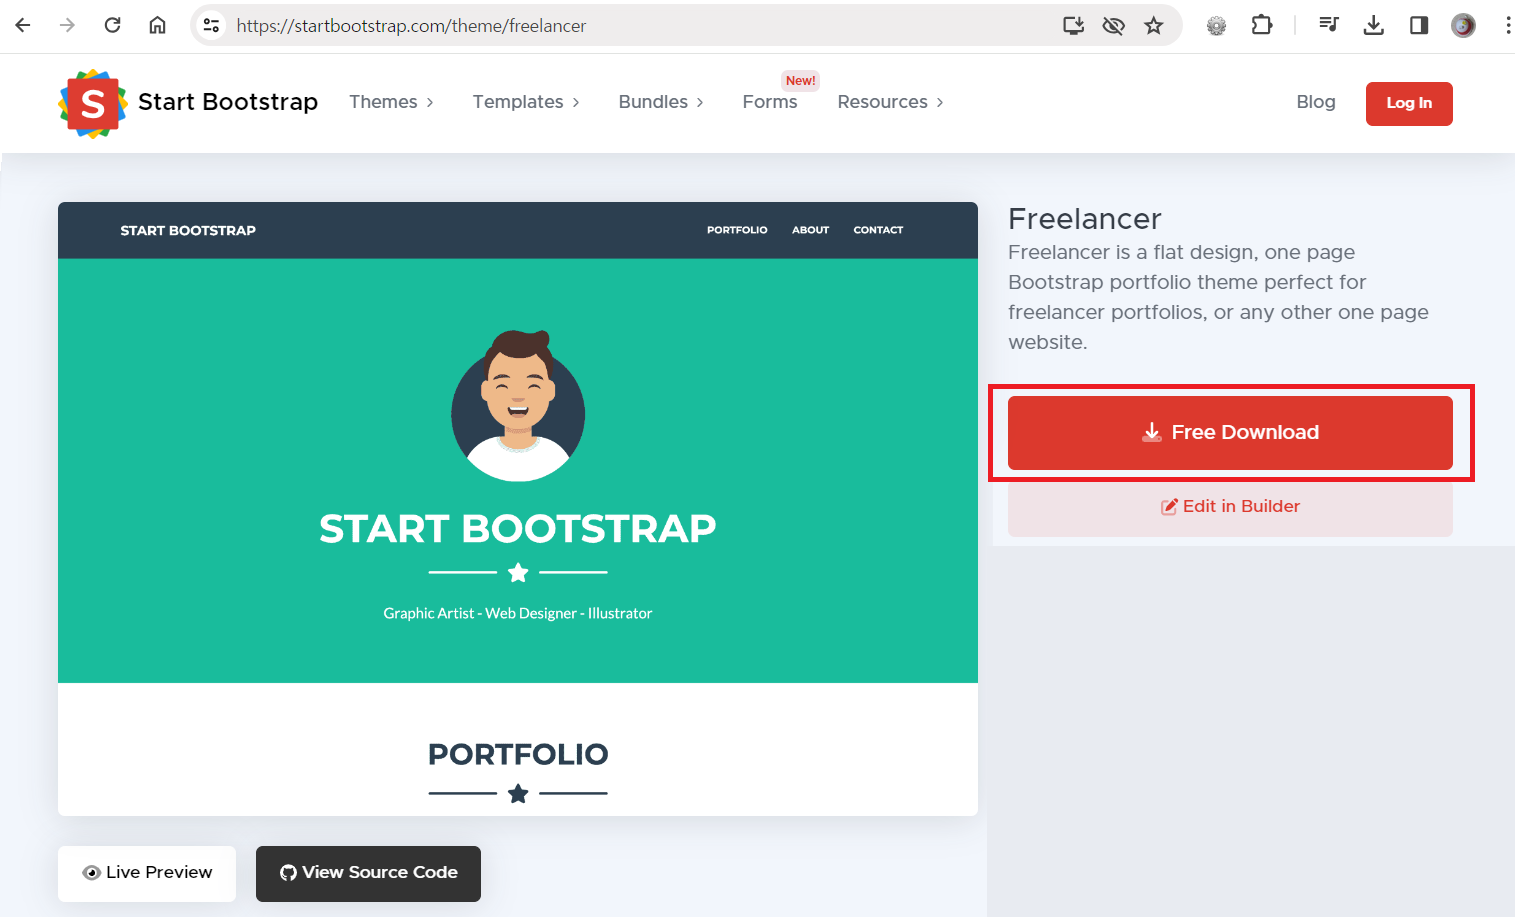Open the browser home page icon
The image size is (1515, 917).
click(157, 25)
